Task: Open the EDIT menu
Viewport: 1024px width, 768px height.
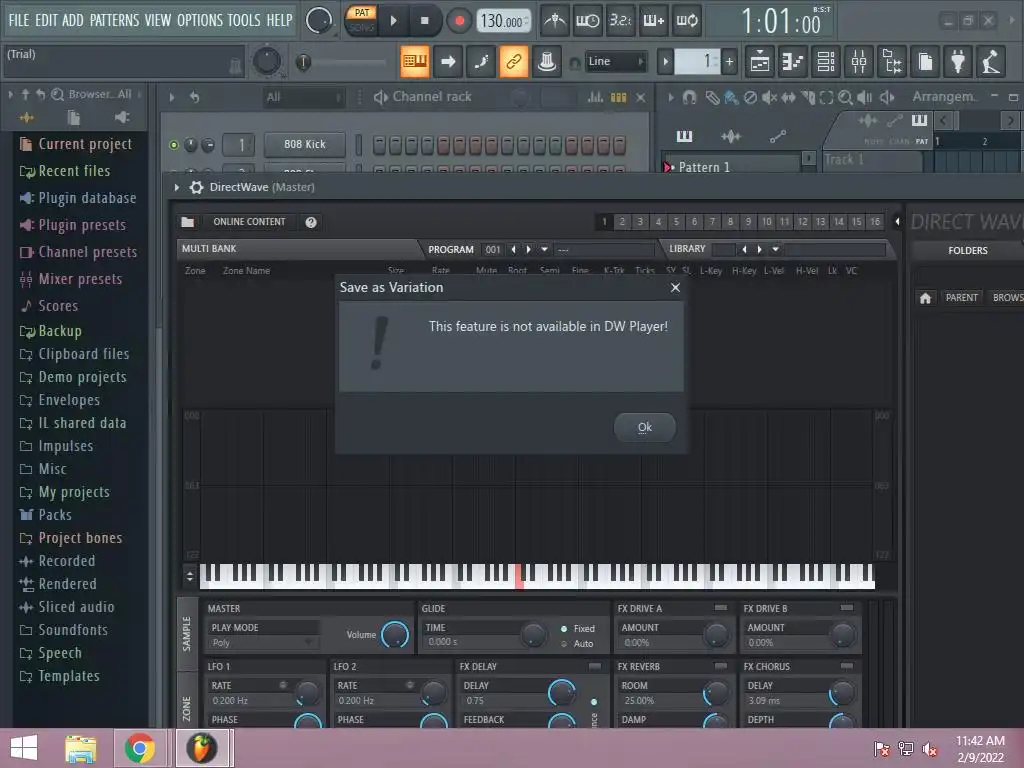Action: [x=46, y=20]
